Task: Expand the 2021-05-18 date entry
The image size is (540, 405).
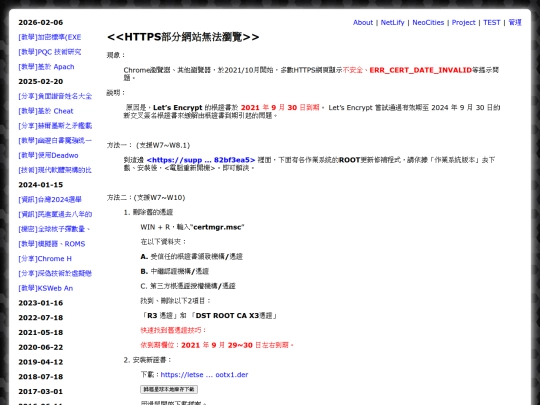Action: [41, 333]
